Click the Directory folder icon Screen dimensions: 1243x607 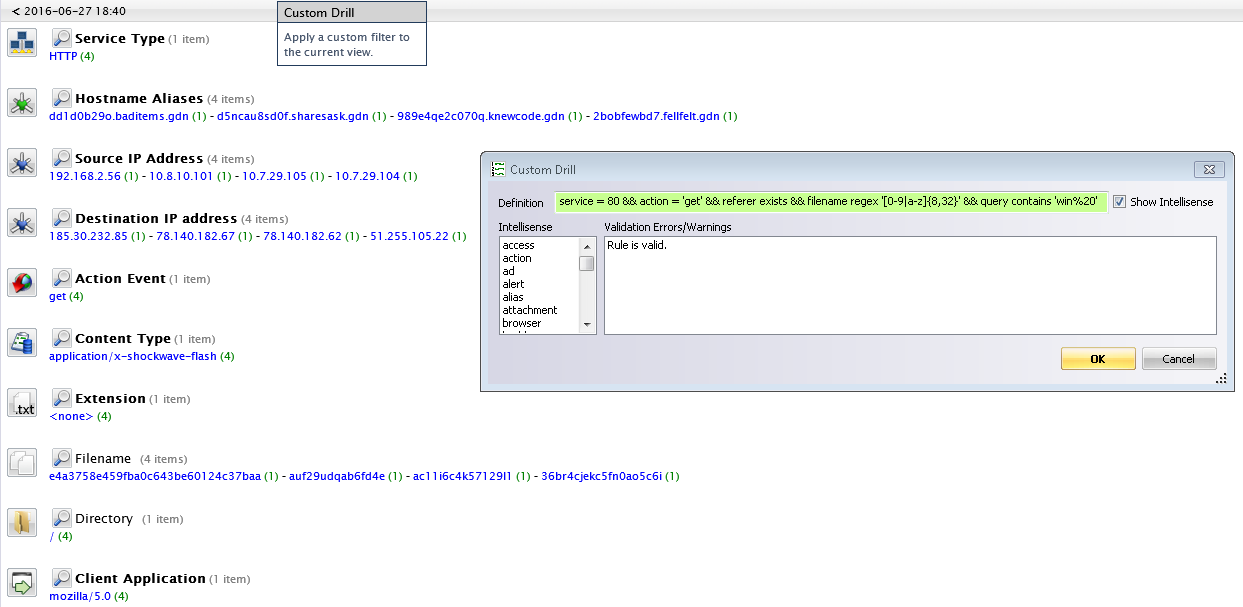22,523
